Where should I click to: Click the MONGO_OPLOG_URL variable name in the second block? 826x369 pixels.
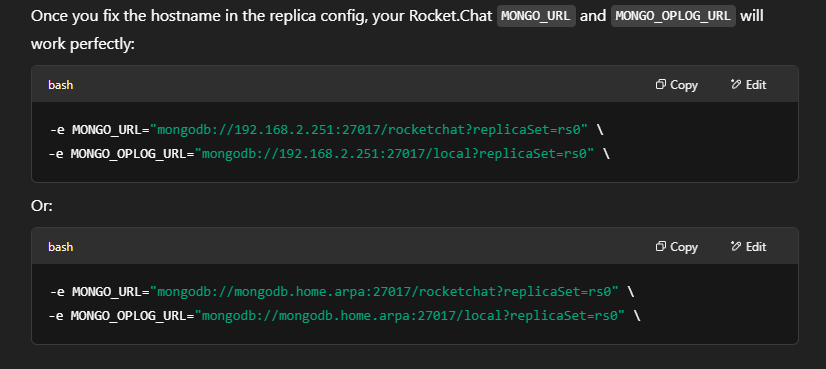coord(129,316)
